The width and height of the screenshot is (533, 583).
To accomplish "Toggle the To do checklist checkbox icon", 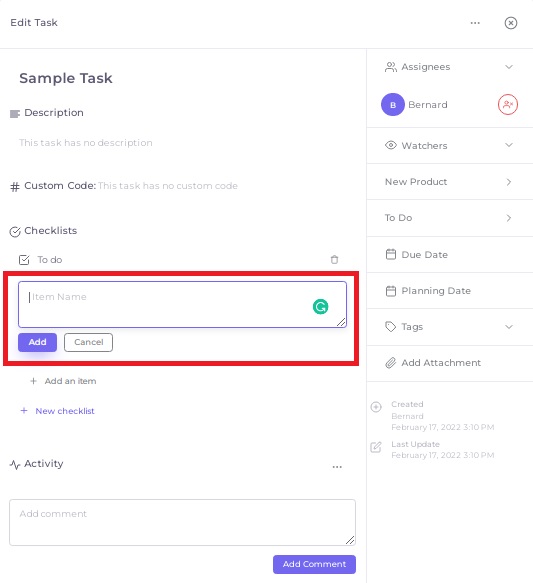I will coord(24,260).
